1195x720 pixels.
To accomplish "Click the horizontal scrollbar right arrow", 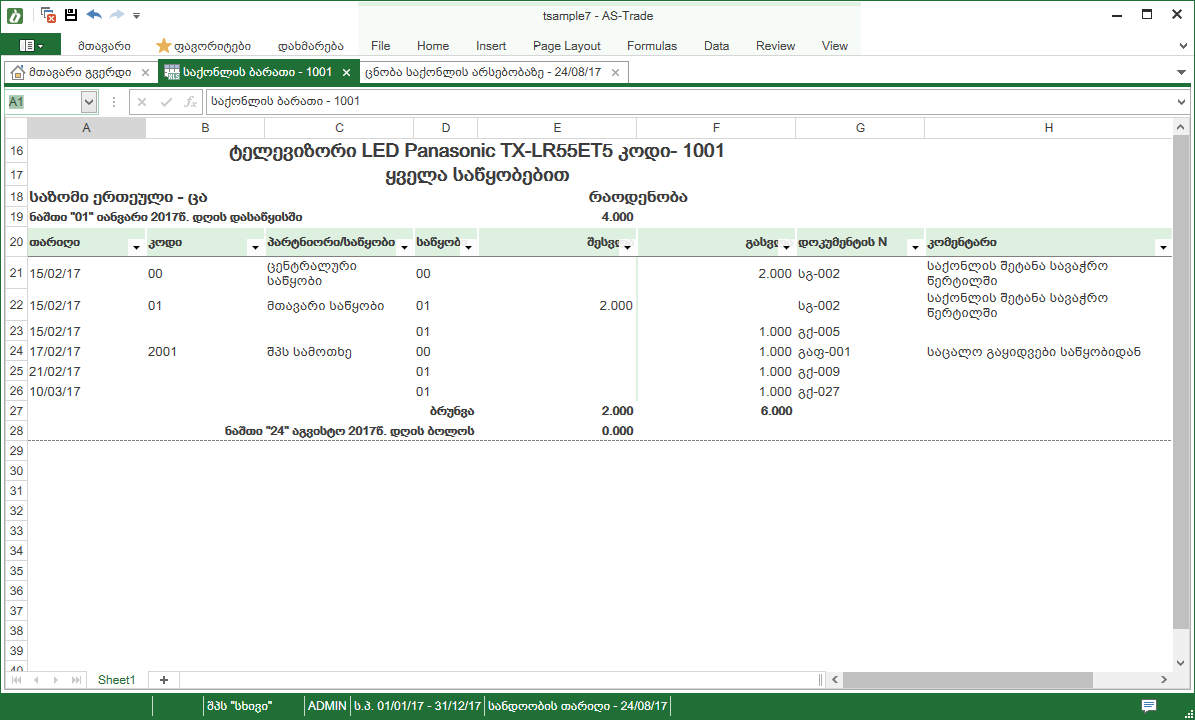I will tap(1164, 680).
